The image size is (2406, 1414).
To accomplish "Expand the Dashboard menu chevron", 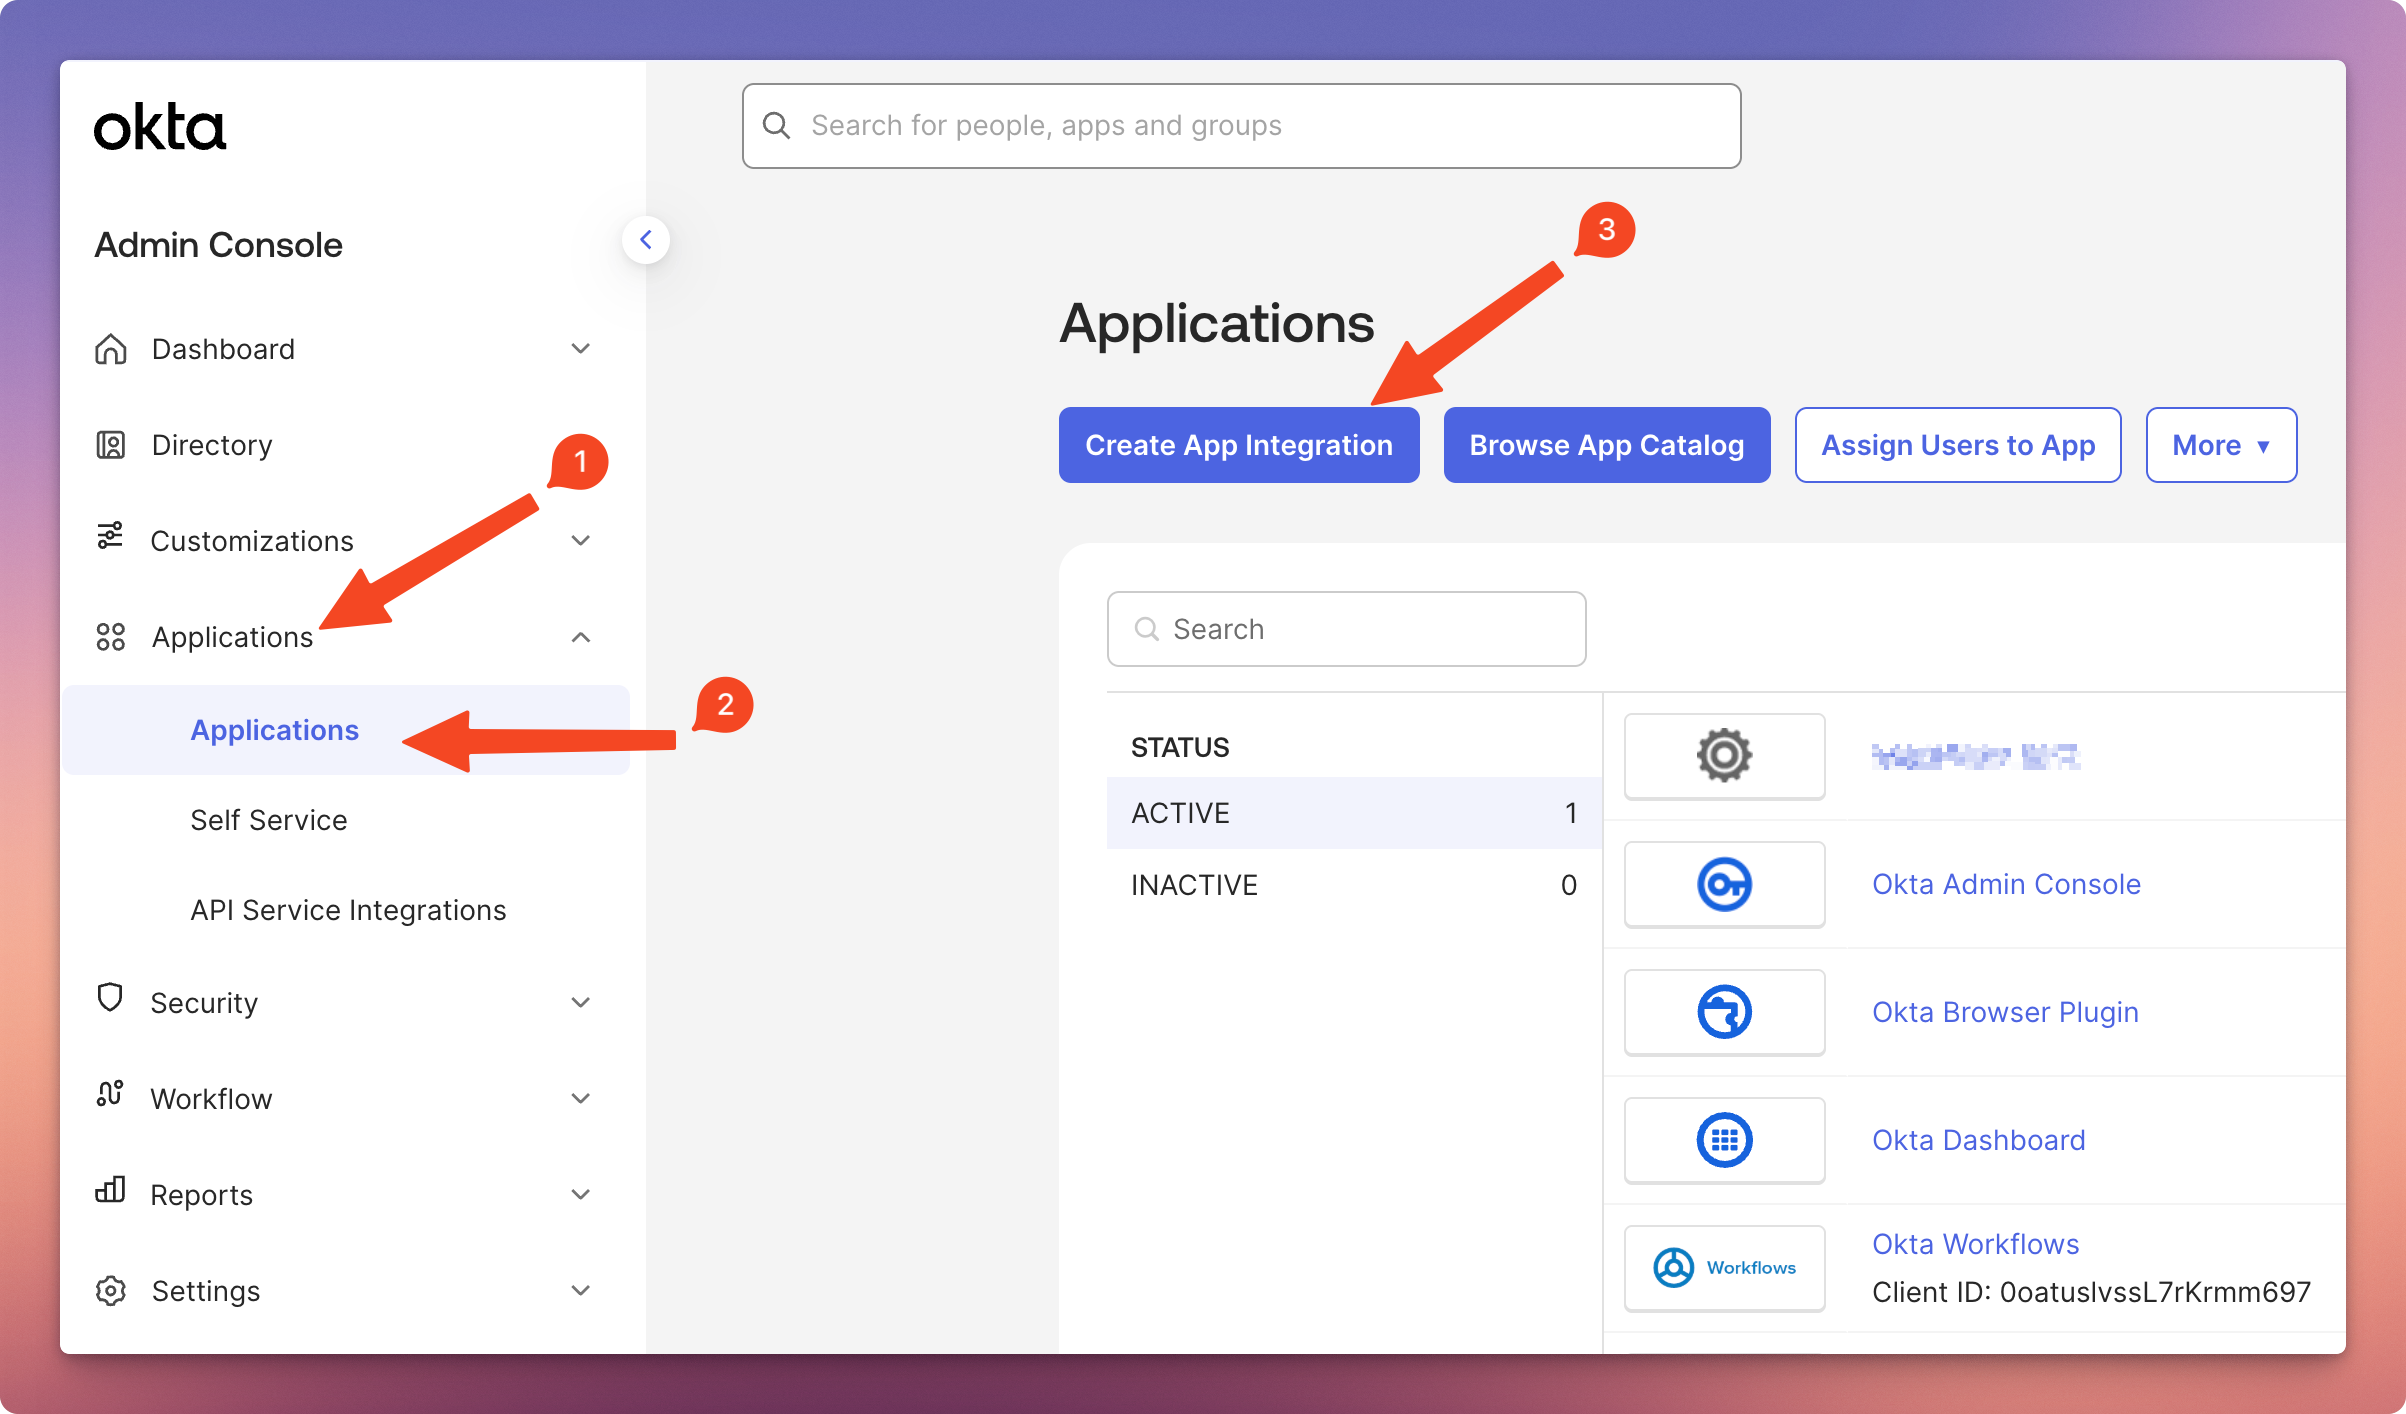I will tap(580, 349).
